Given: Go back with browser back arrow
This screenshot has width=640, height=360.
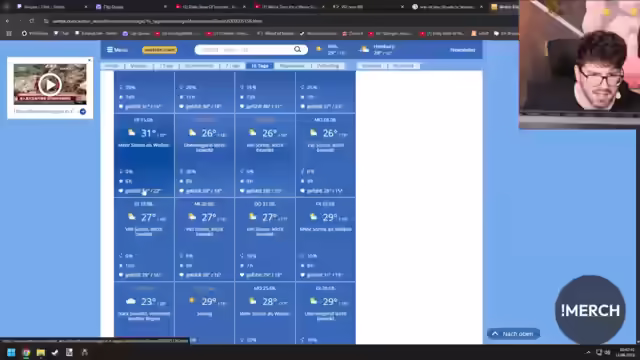Looking at the screenshot, I should 7,21.
